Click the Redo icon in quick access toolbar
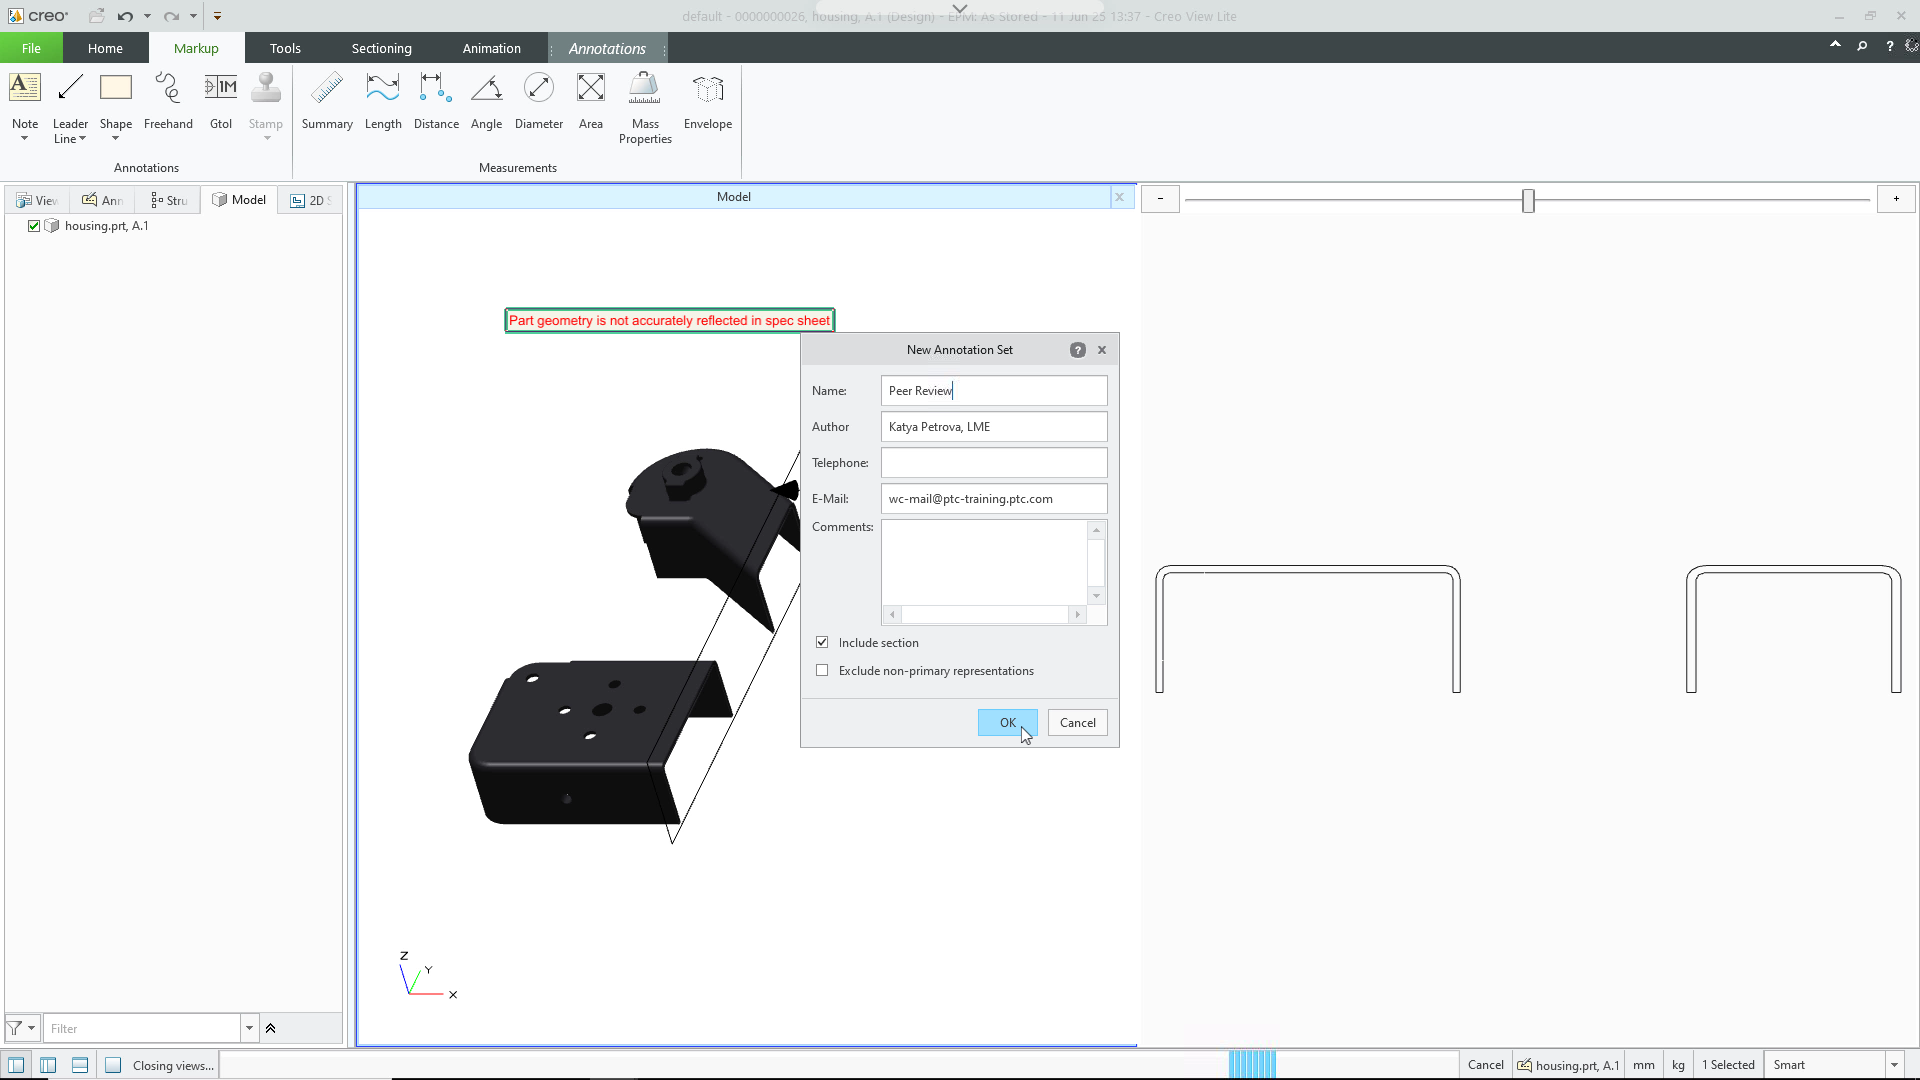Image resolution: width=1920 pixels, height=1080 pixels. tap(171, 16)
